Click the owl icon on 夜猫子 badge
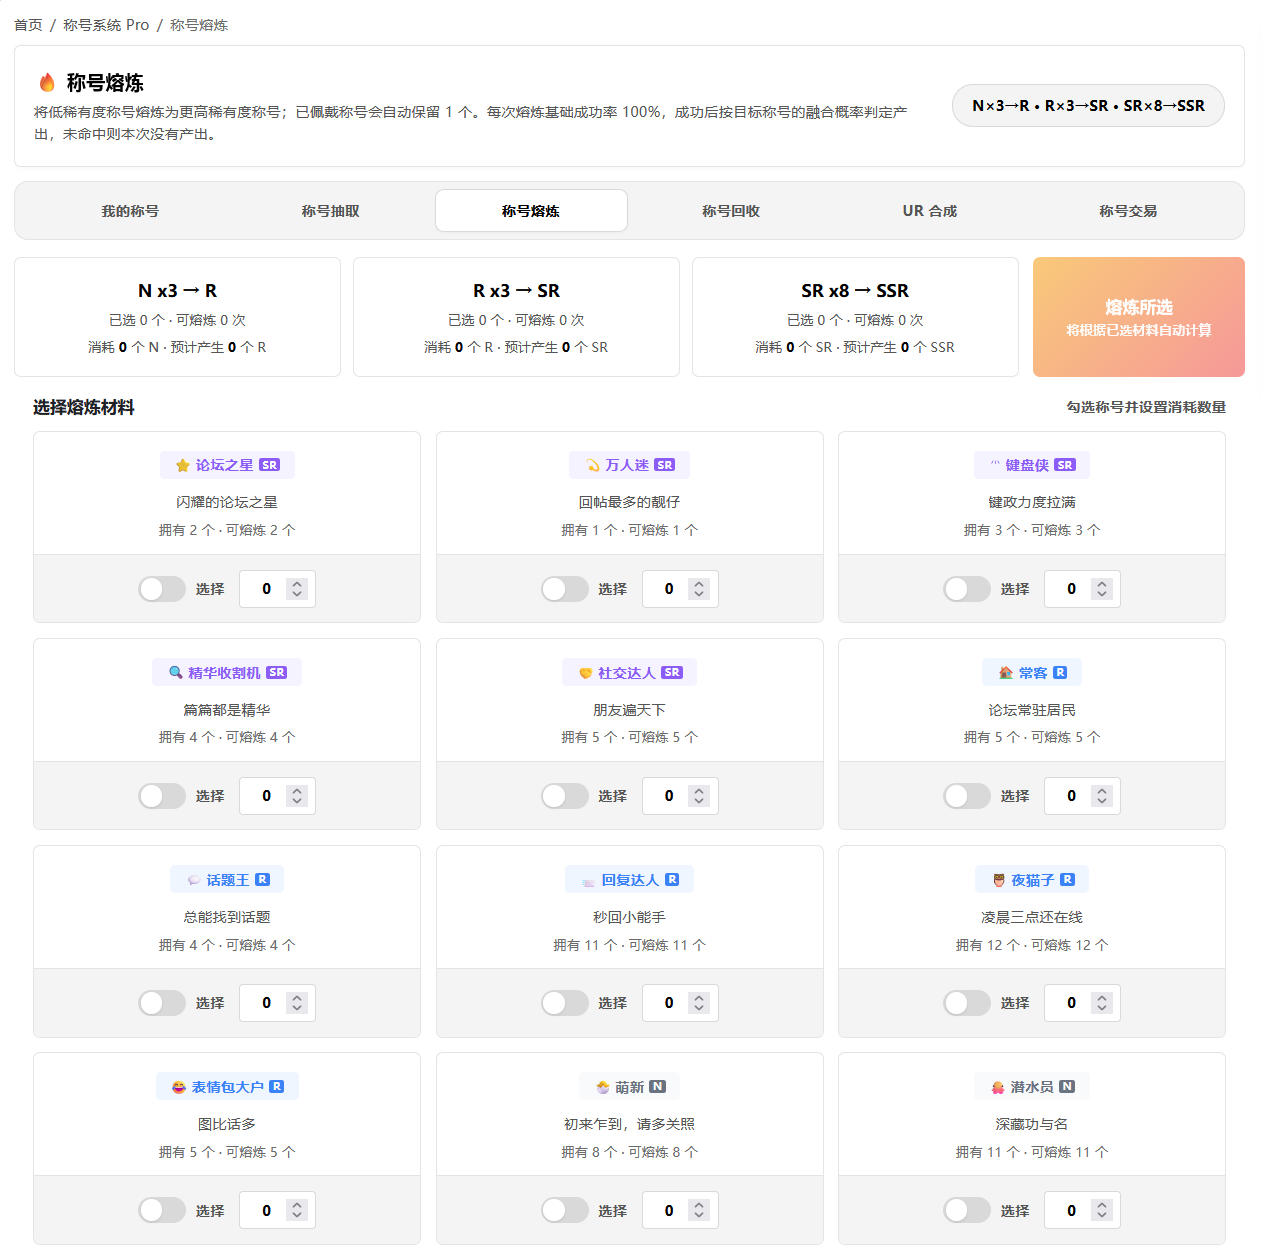 (998, 880)
